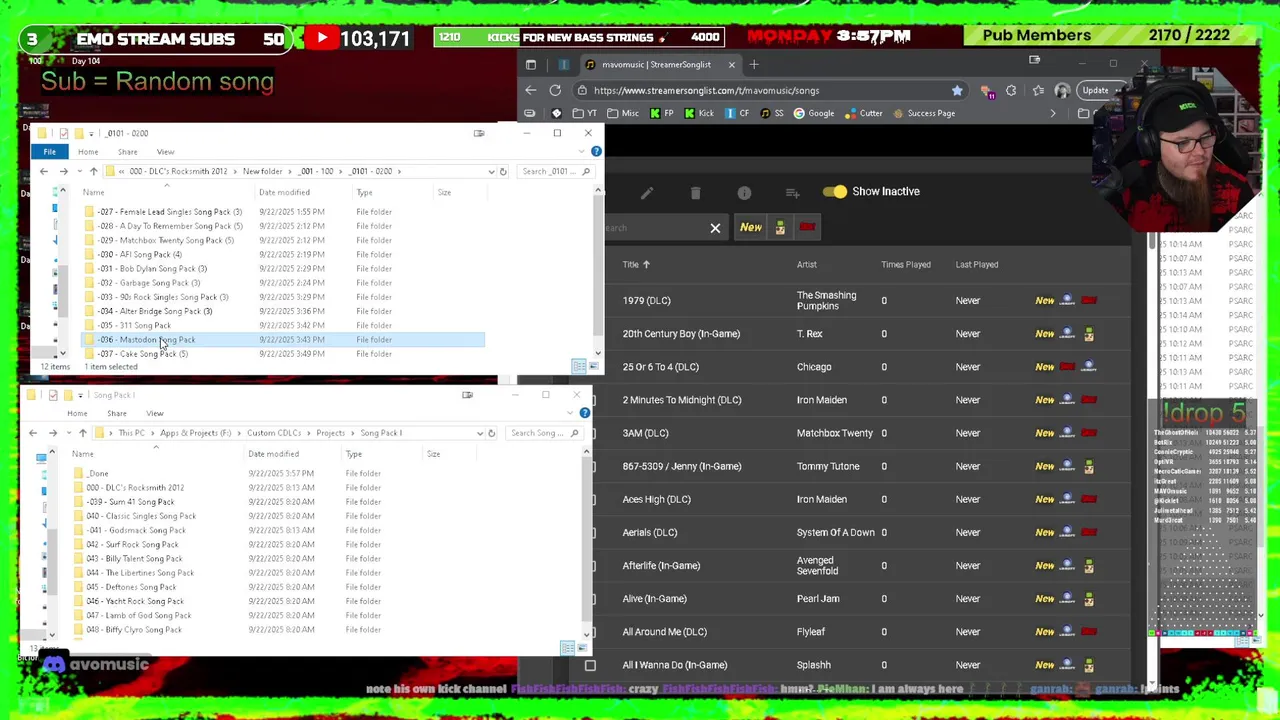The image size is (1280, 720).
Task: Click the help icon in top Explorer window
Action: [x=596, y=151]
